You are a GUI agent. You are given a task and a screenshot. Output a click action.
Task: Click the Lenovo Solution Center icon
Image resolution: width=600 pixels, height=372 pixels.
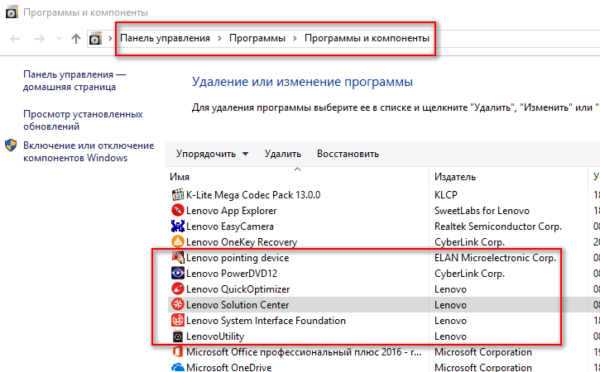[178, 305]
